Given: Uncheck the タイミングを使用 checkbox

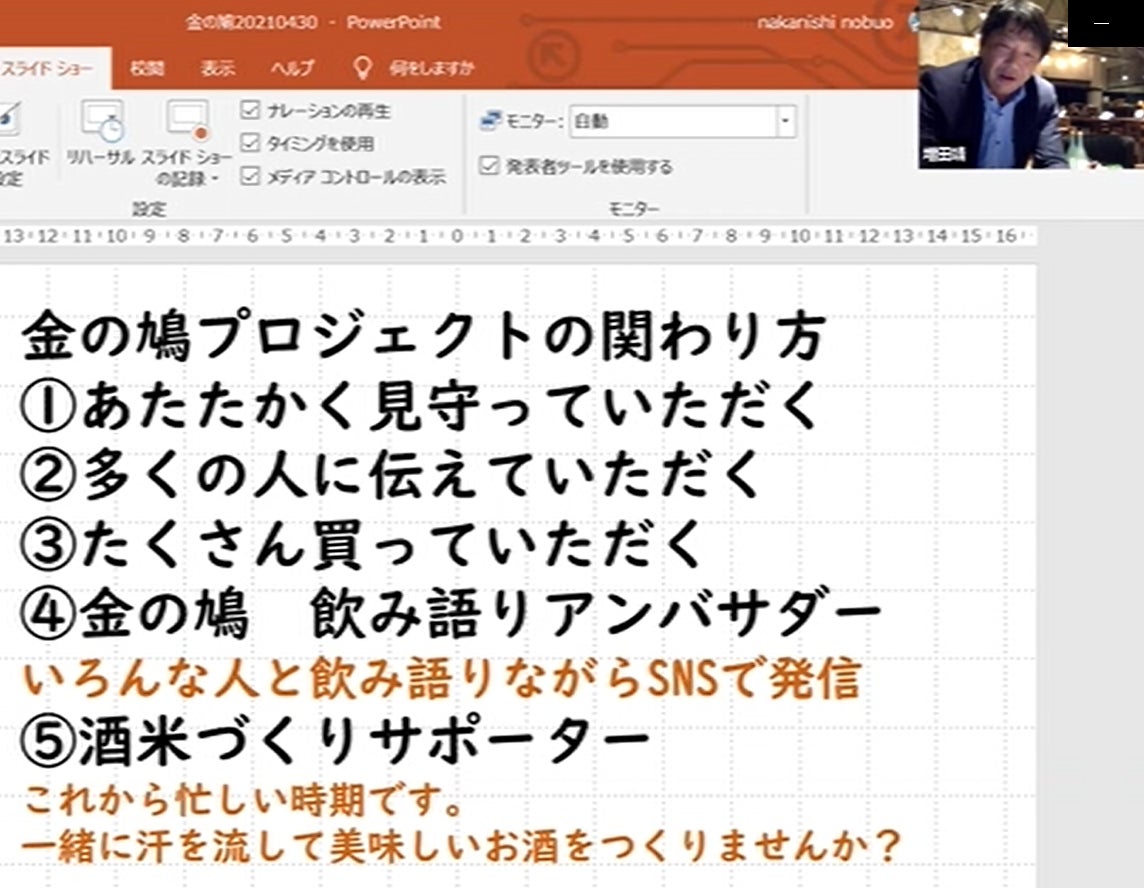Looking at the screenshot, I should (250, 144).
